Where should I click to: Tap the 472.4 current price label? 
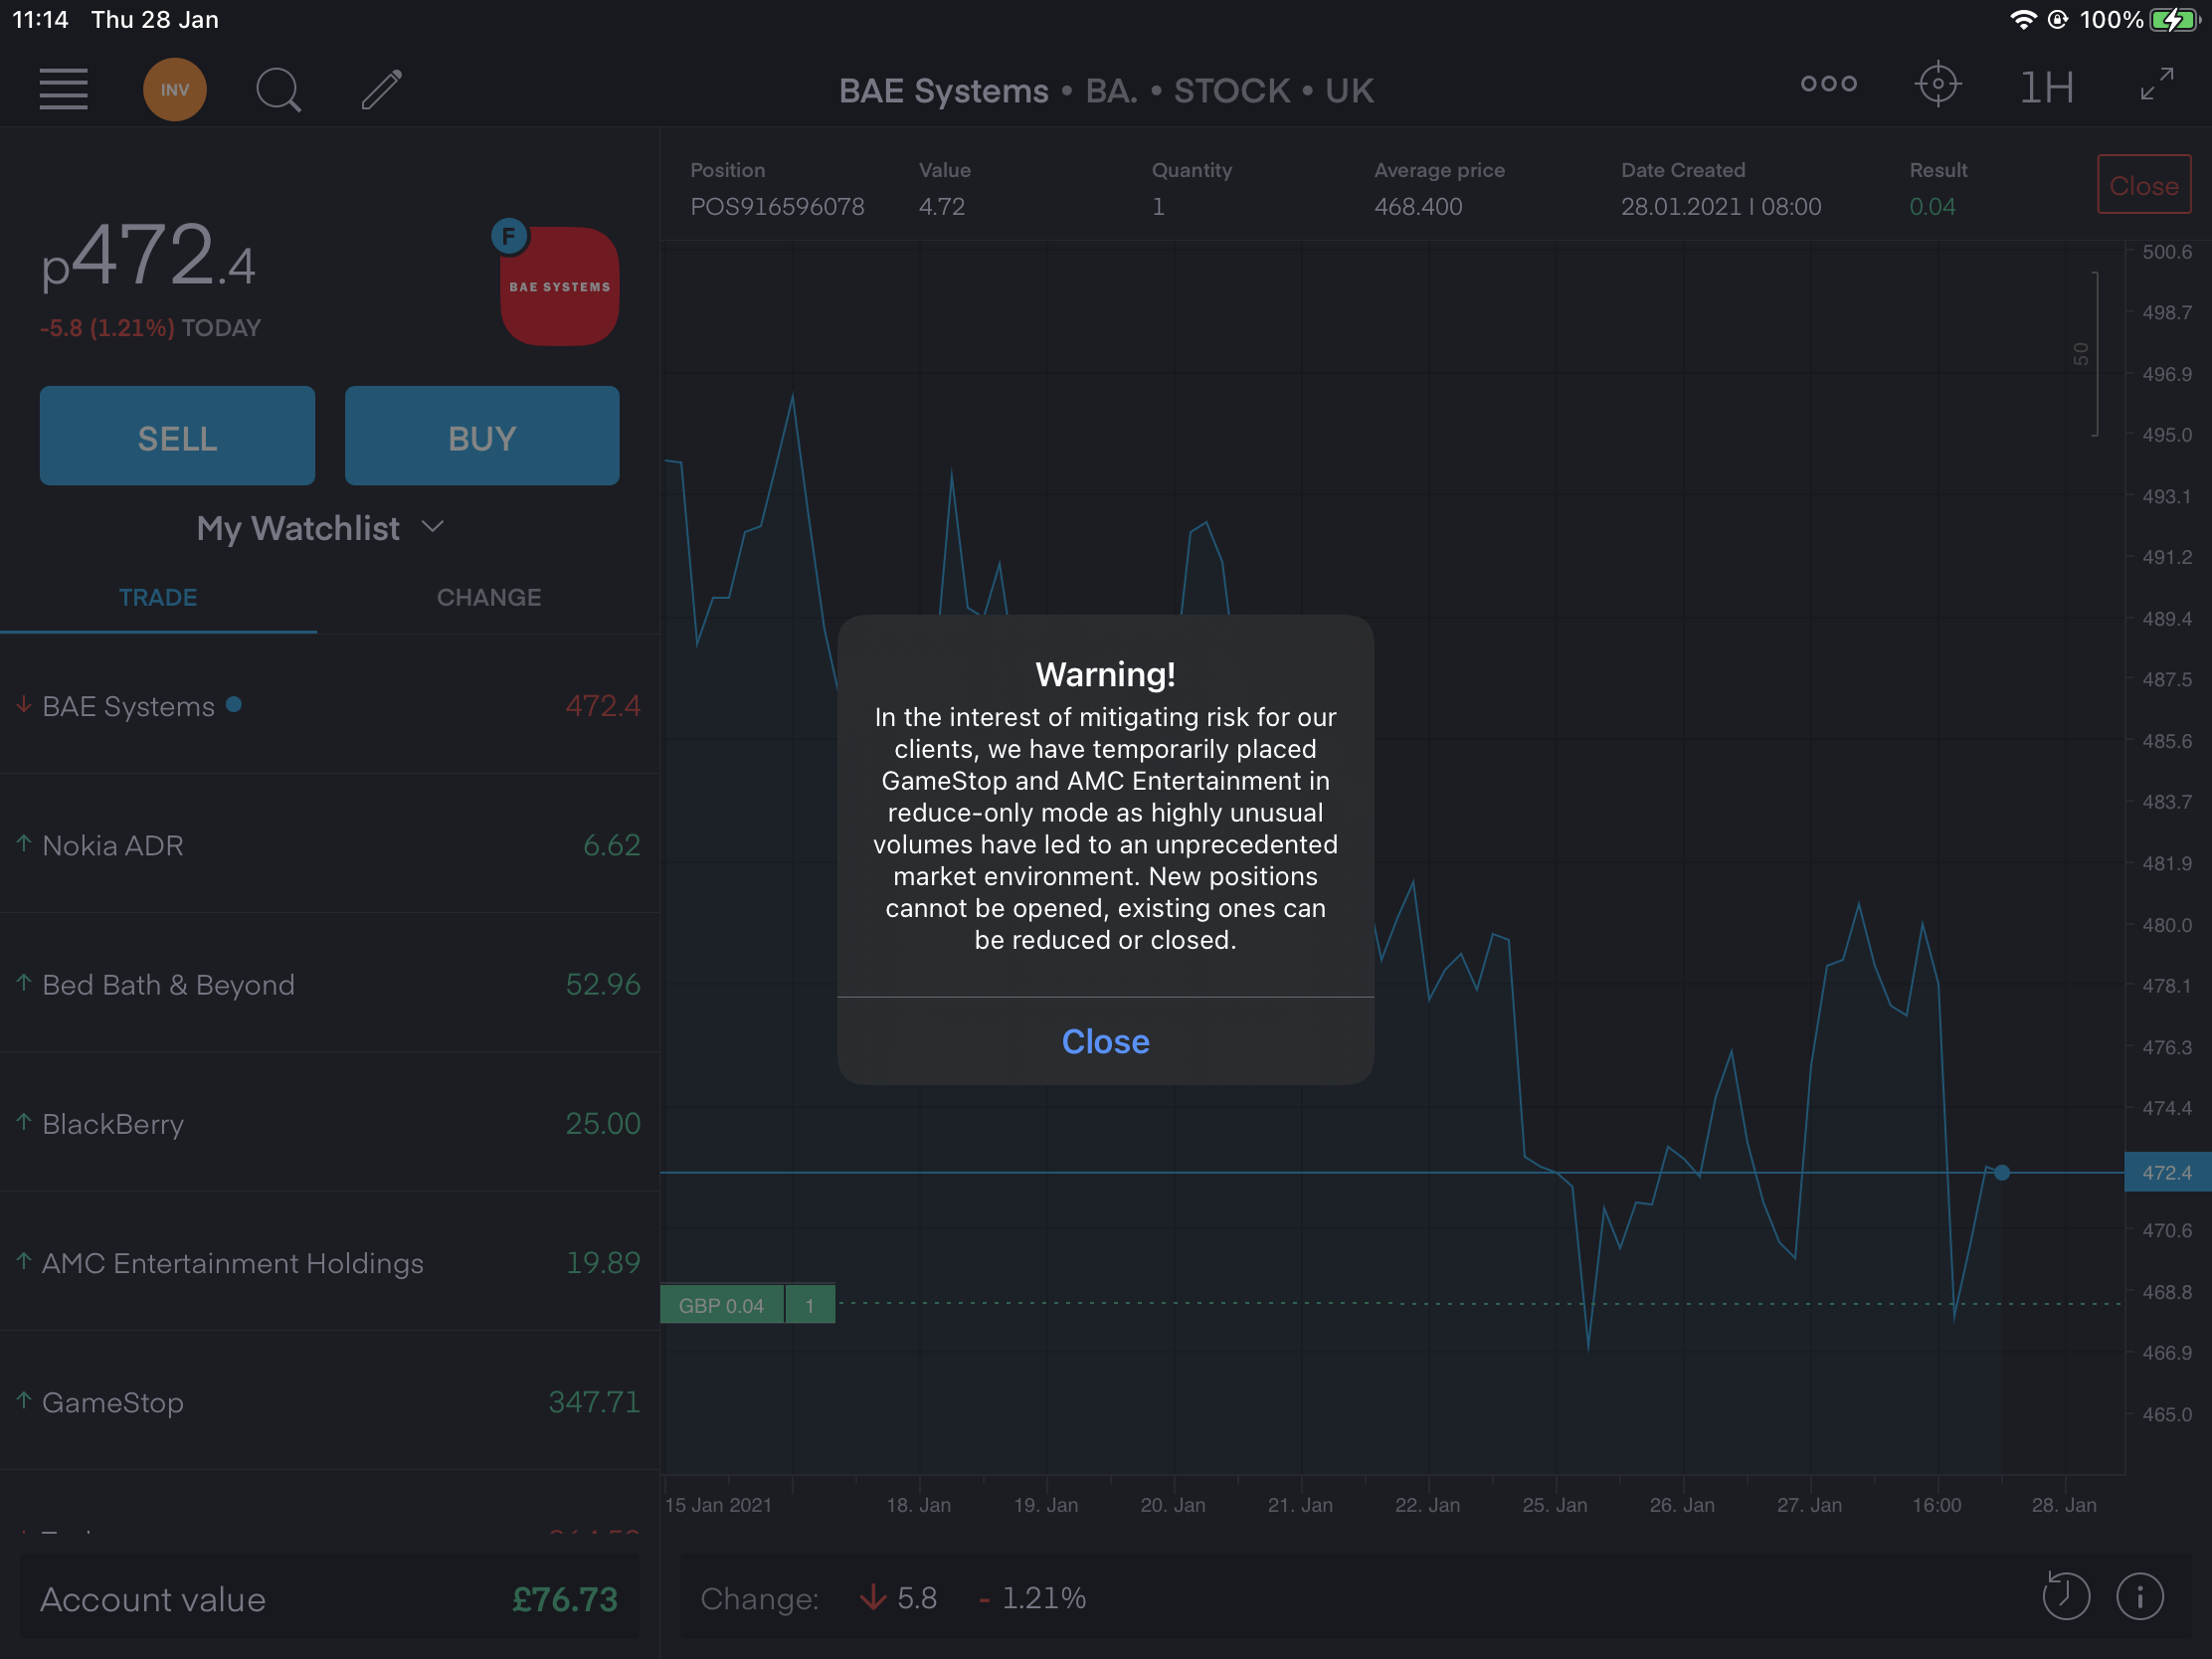2166,1172
